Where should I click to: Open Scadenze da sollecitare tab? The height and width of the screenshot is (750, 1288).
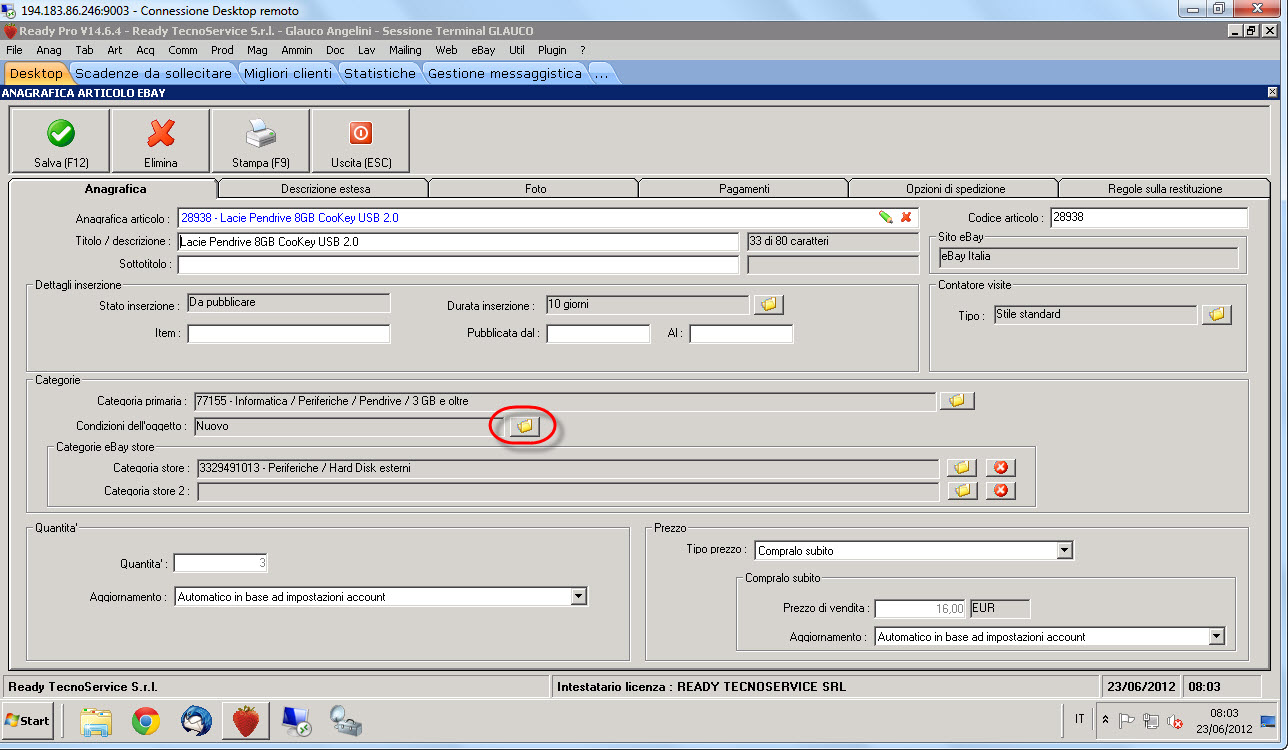point(154,73)
